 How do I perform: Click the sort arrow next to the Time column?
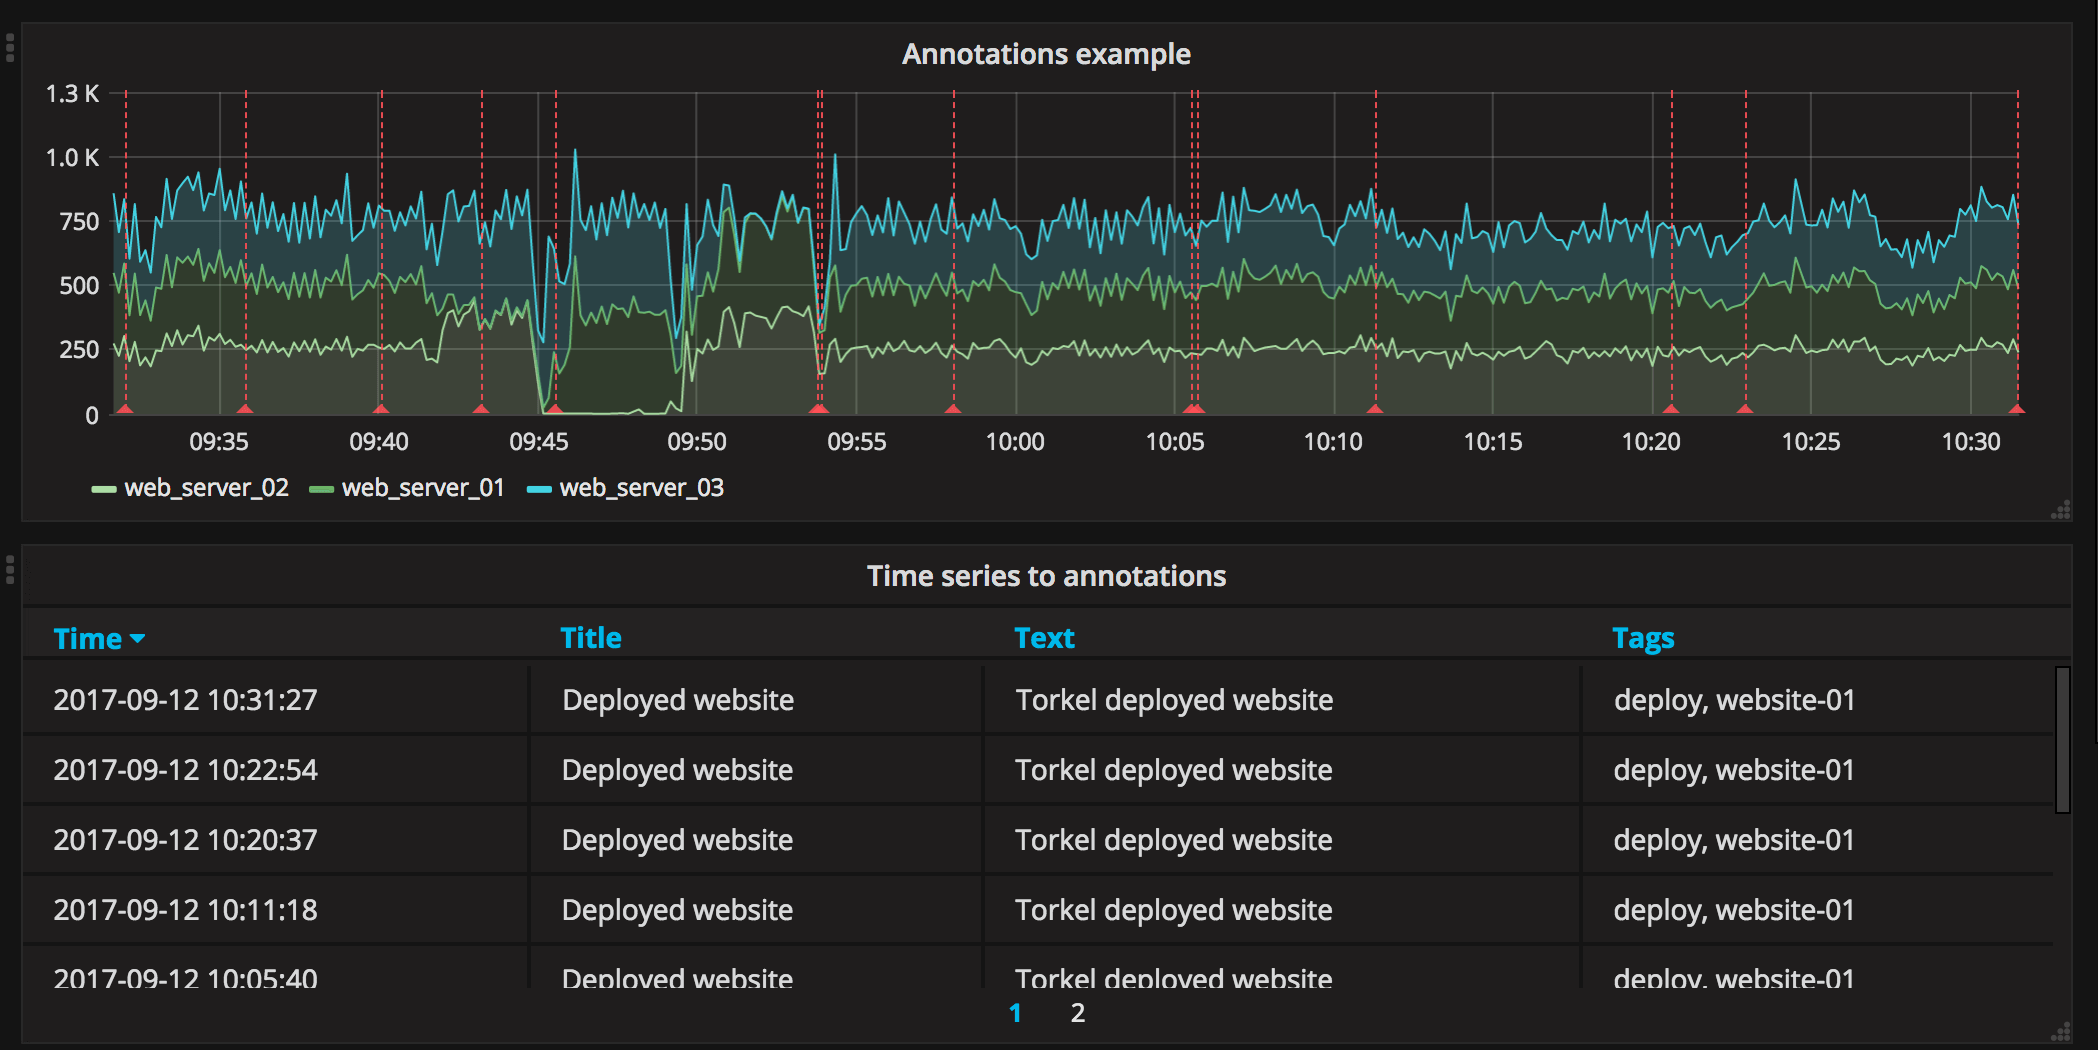click(x=138, y=639)
